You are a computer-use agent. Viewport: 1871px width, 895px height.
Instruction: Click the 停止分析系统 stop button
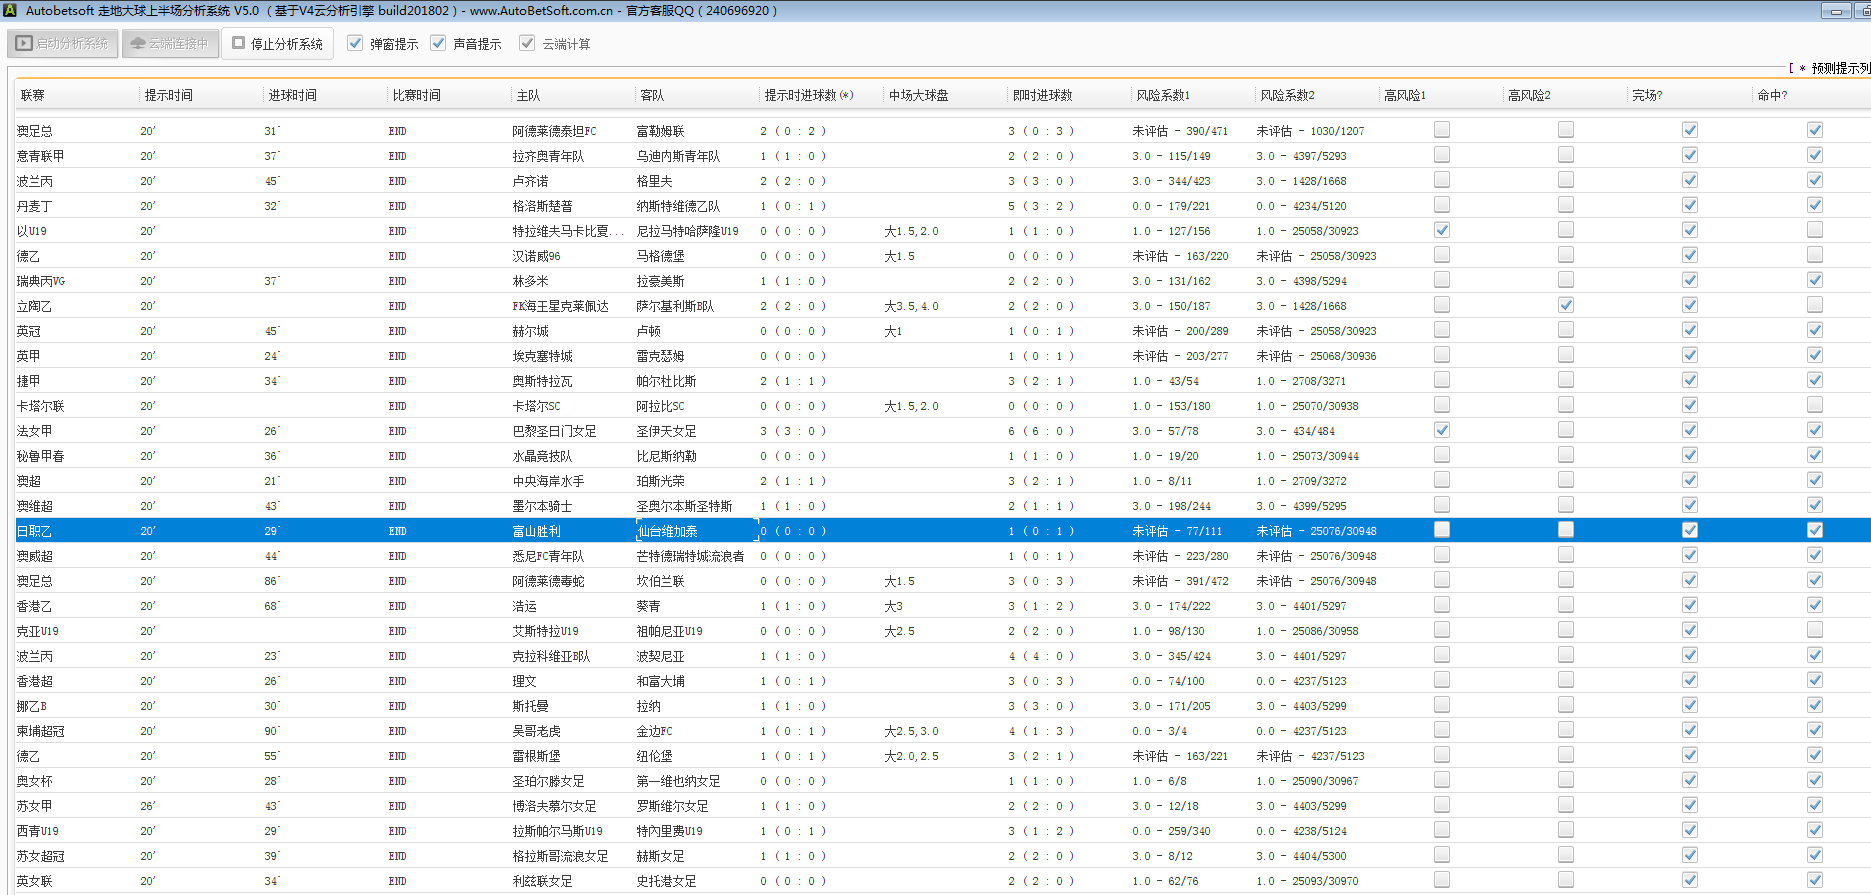[278, 44]
